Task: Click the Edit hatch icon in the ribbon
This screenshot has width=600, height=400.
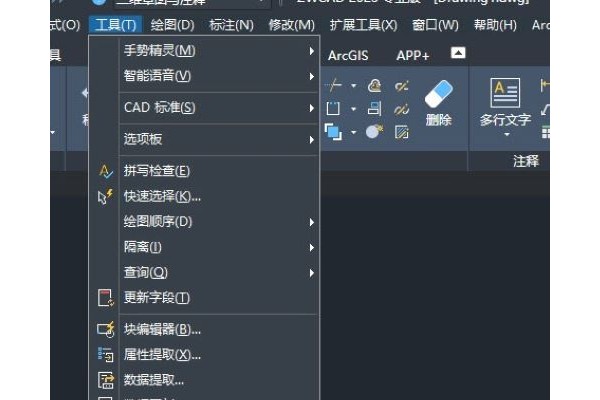Action: click(401, 132)
